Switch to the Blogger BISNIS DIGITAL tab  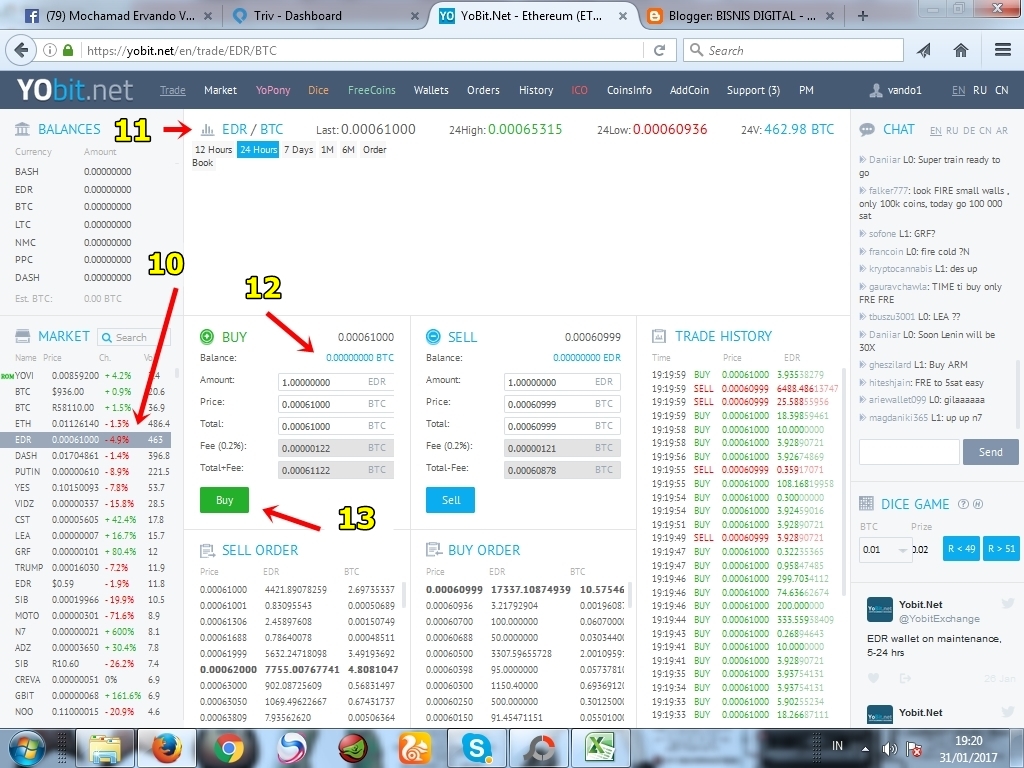coord(741,16)
